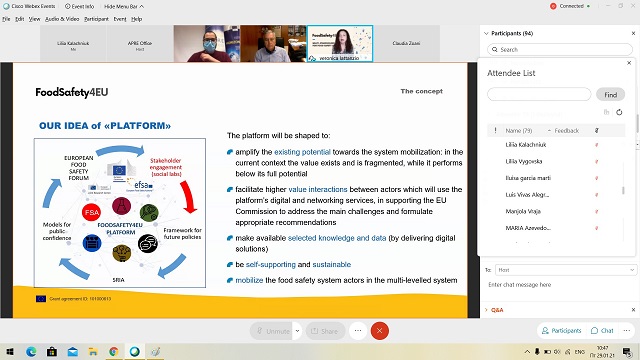
Task: Click the Unmute button
Action: pos(272,331)
